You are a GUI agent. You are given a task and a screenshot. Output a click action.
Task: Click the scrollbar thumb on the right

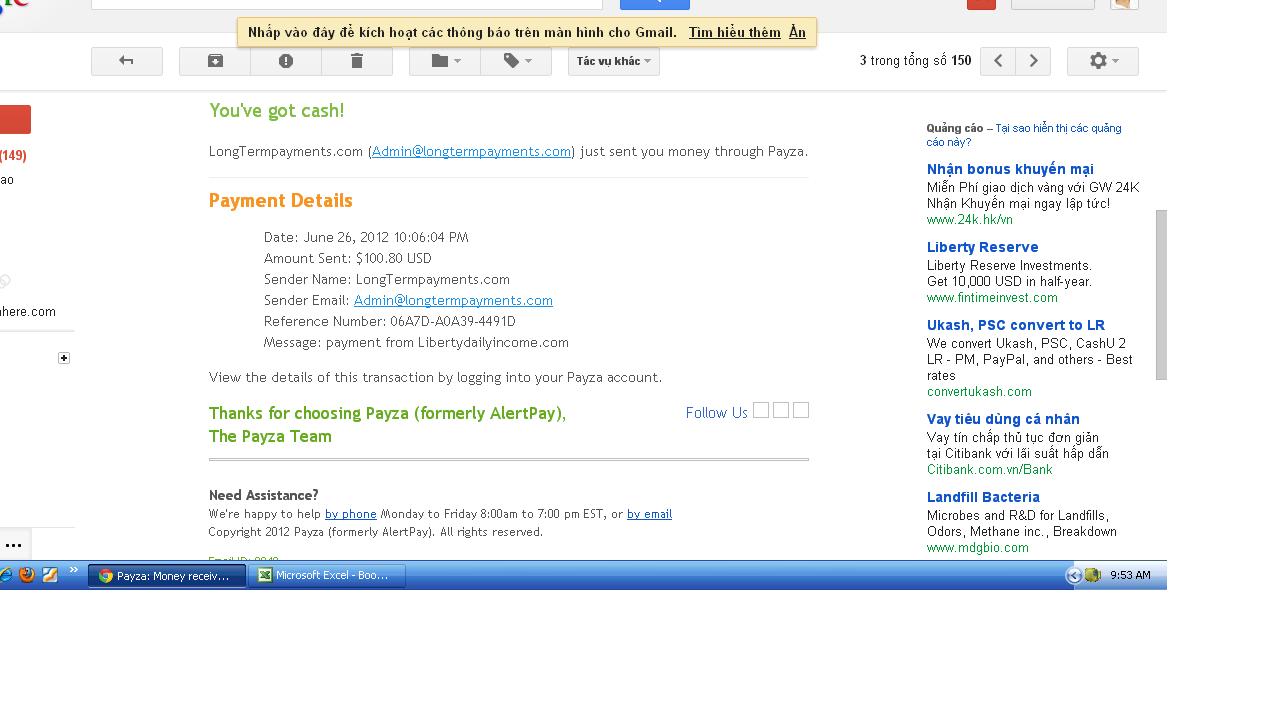pos(1161,295)
